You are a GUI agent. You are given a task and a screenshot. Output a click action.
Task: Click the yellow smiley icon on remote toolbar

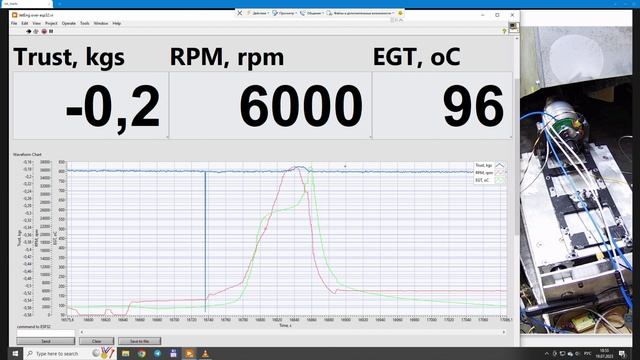(400, 13)
